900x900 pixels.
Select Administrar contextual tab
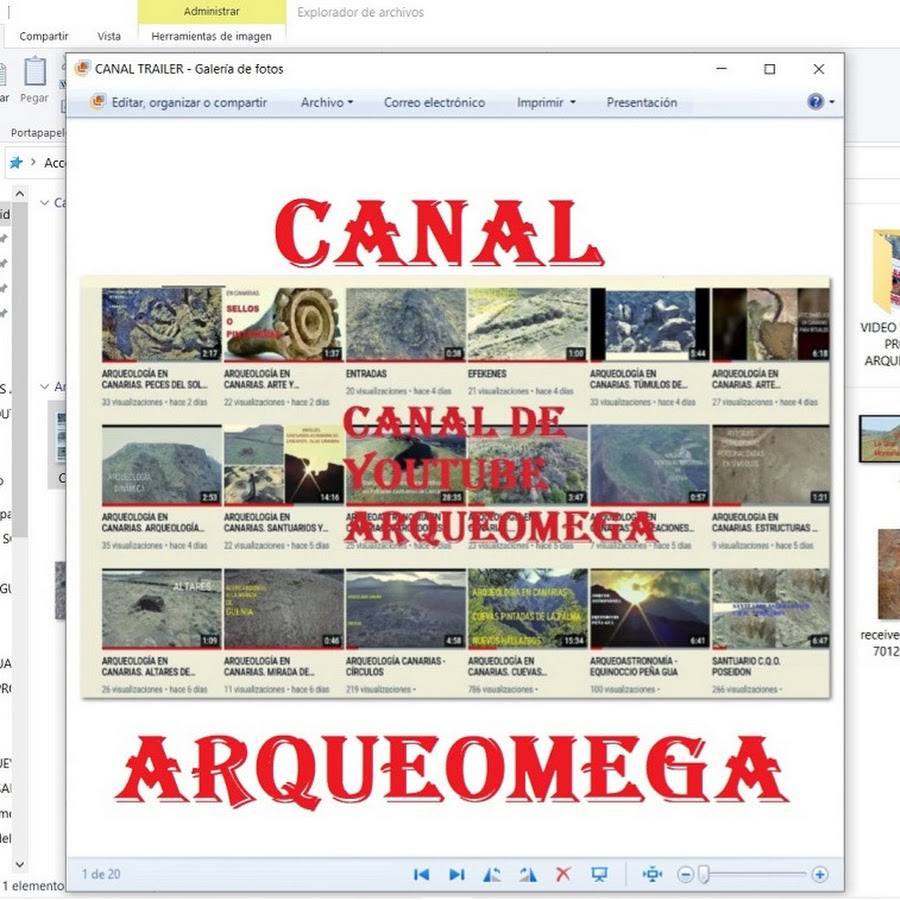[x=212, y=11]
